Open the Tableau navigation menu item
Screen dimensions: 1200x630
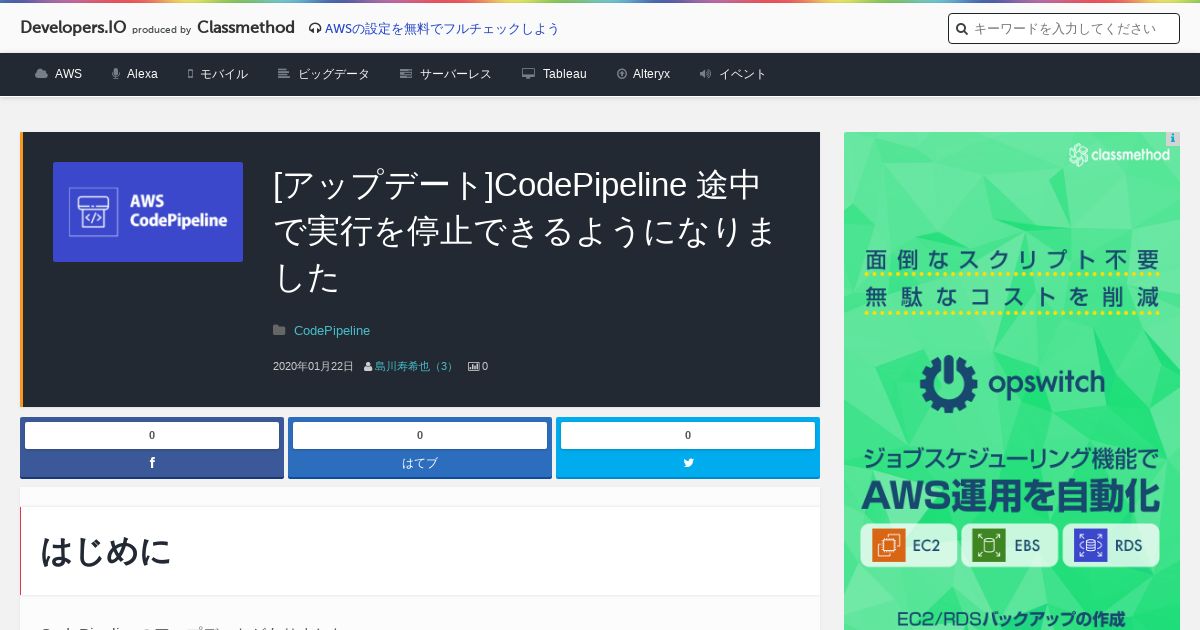[565, 74]
